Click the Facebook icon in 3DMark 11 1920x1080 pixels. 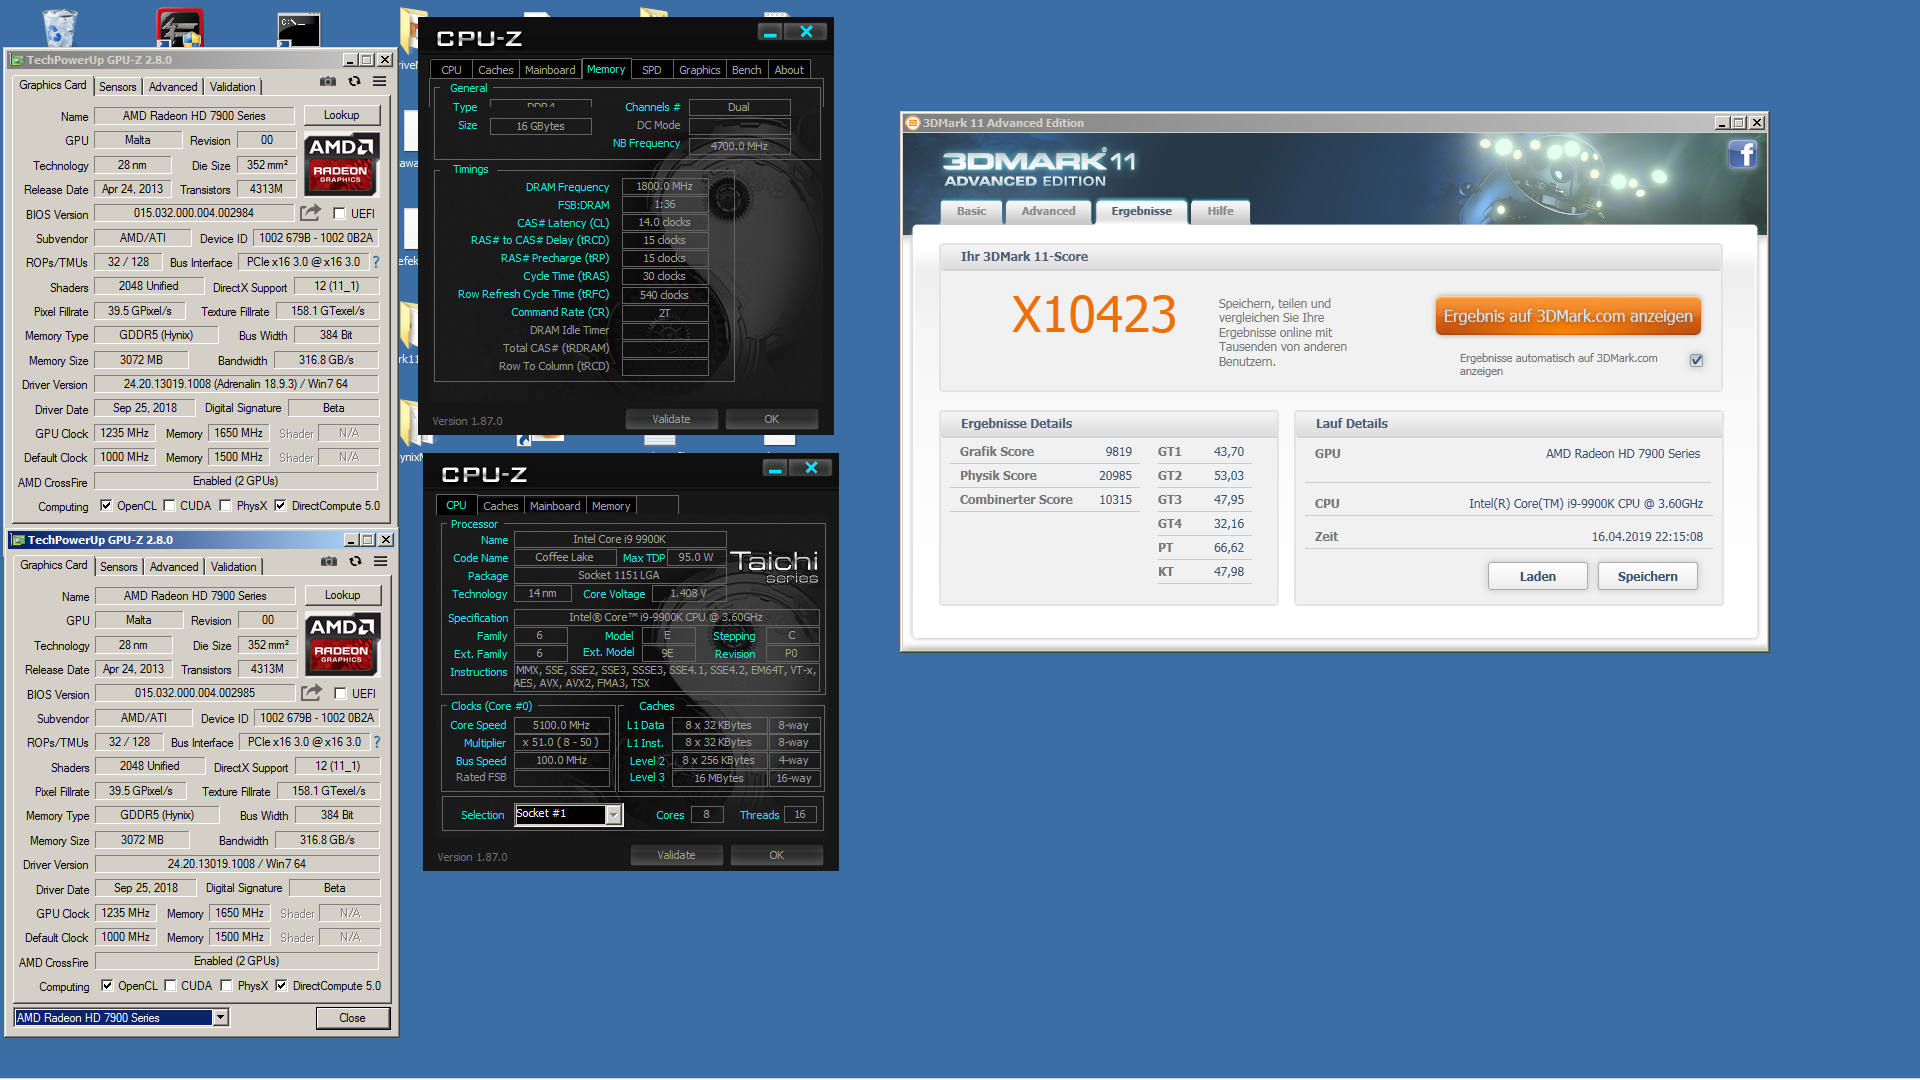tap(1742, 154)
